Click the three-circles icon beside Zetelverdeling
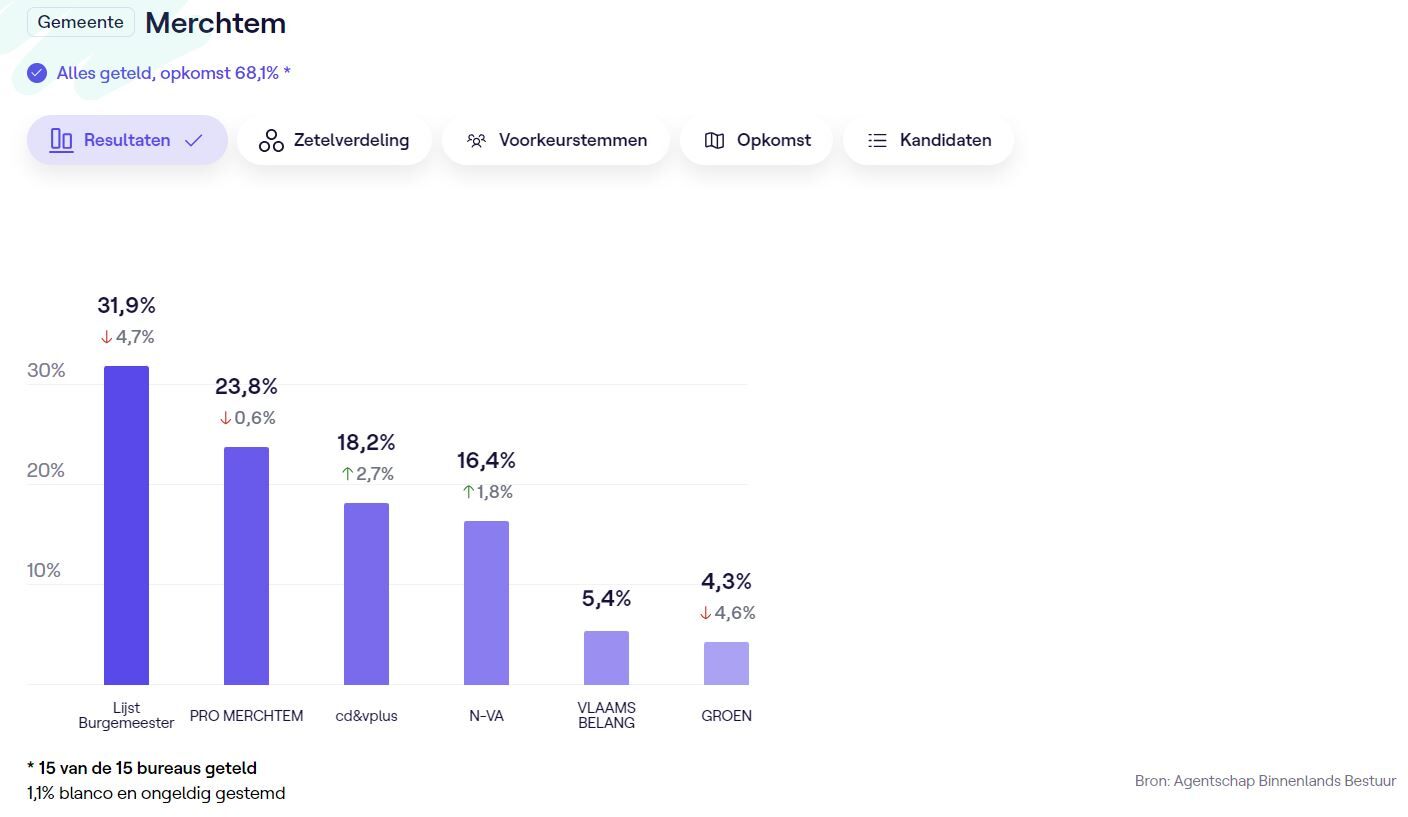The width and height of the screenshot is (1408, 817). coord(271,141)
